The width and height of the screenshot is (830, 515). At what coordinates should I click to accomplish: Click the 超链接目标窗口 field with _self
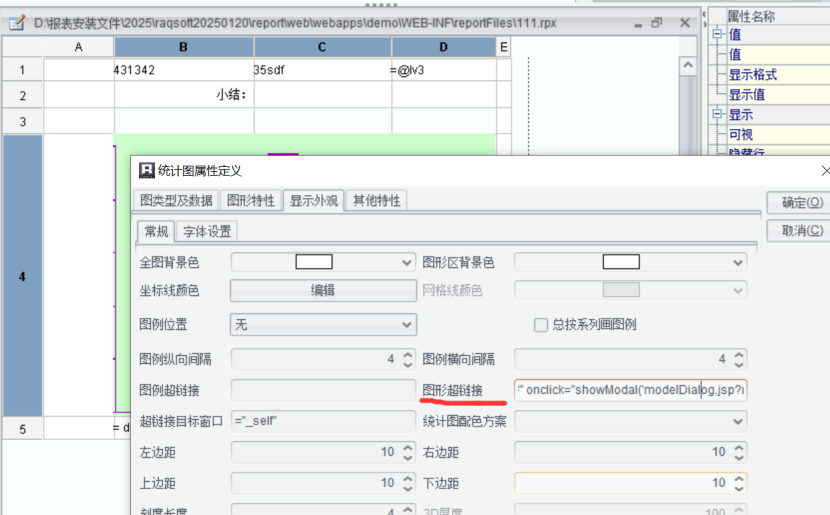tap(323, 421)
